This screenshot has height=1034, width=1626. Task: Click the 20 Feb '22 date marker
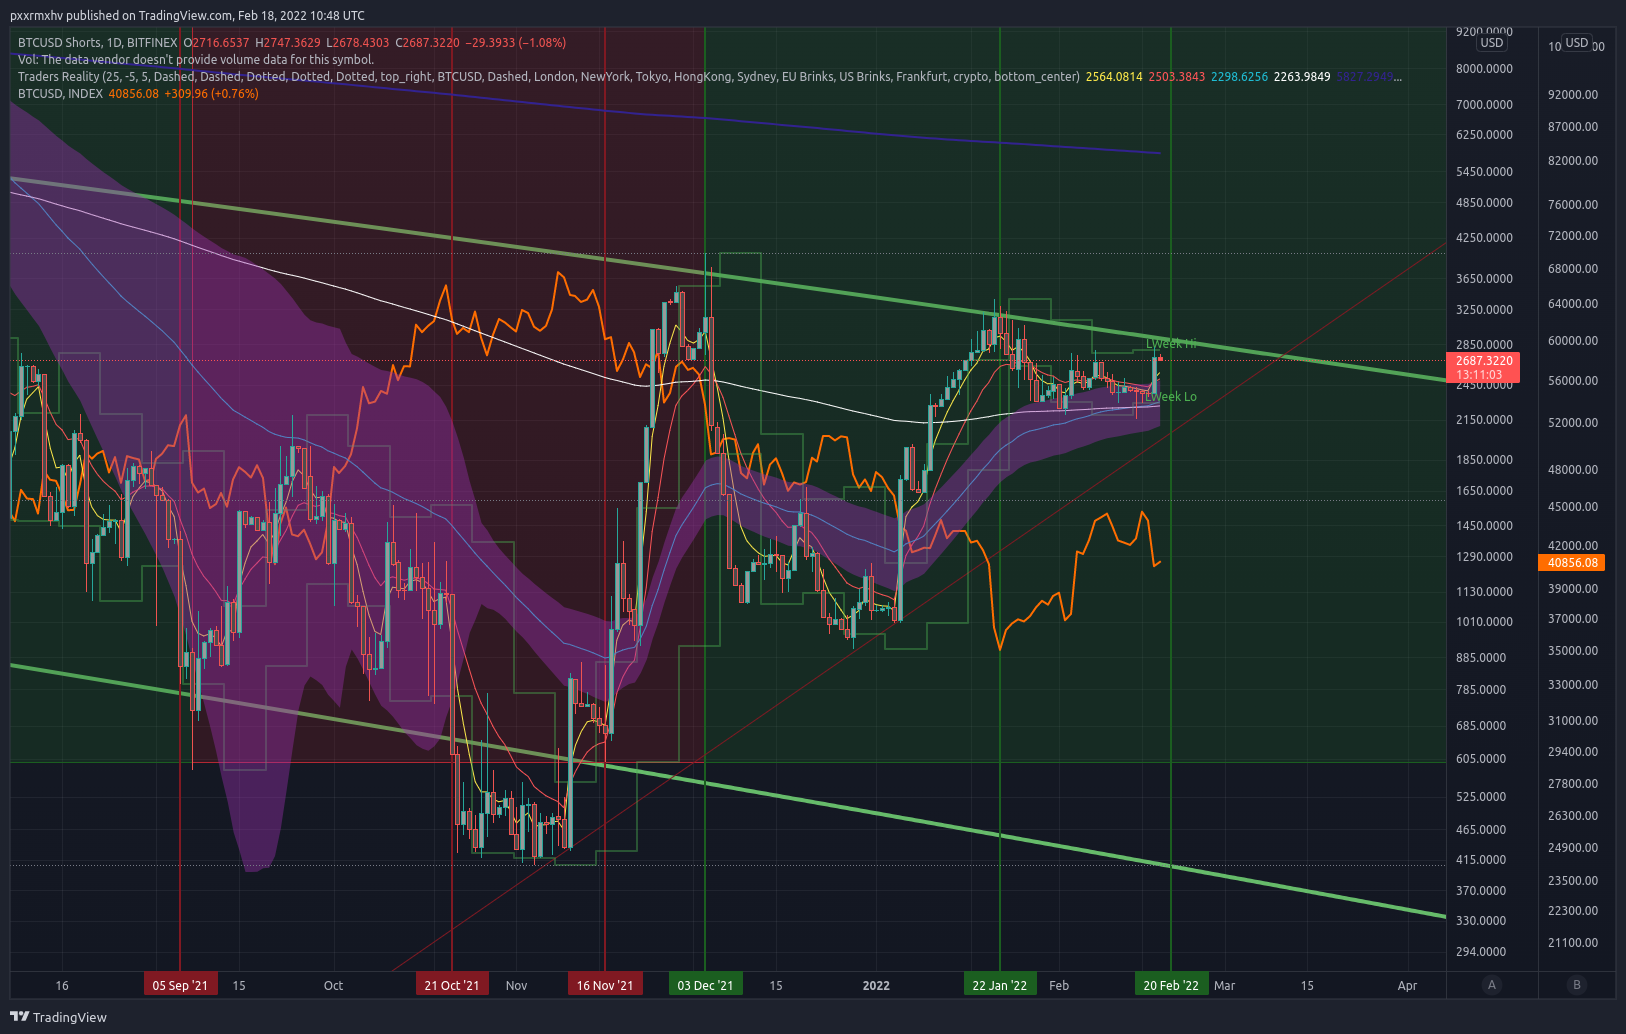point(1171,985)
